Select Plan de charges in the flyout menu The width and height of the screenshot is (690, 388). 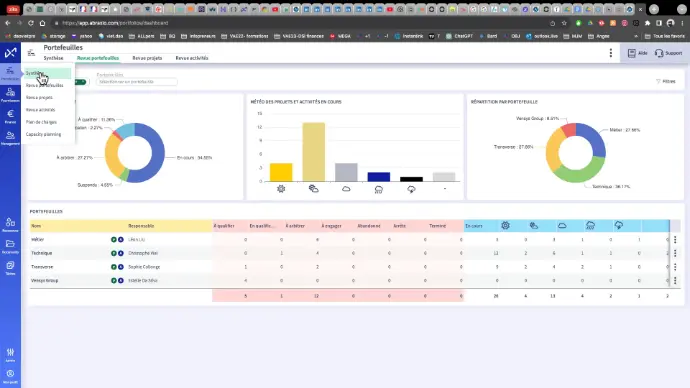click(x=41, y=122)
